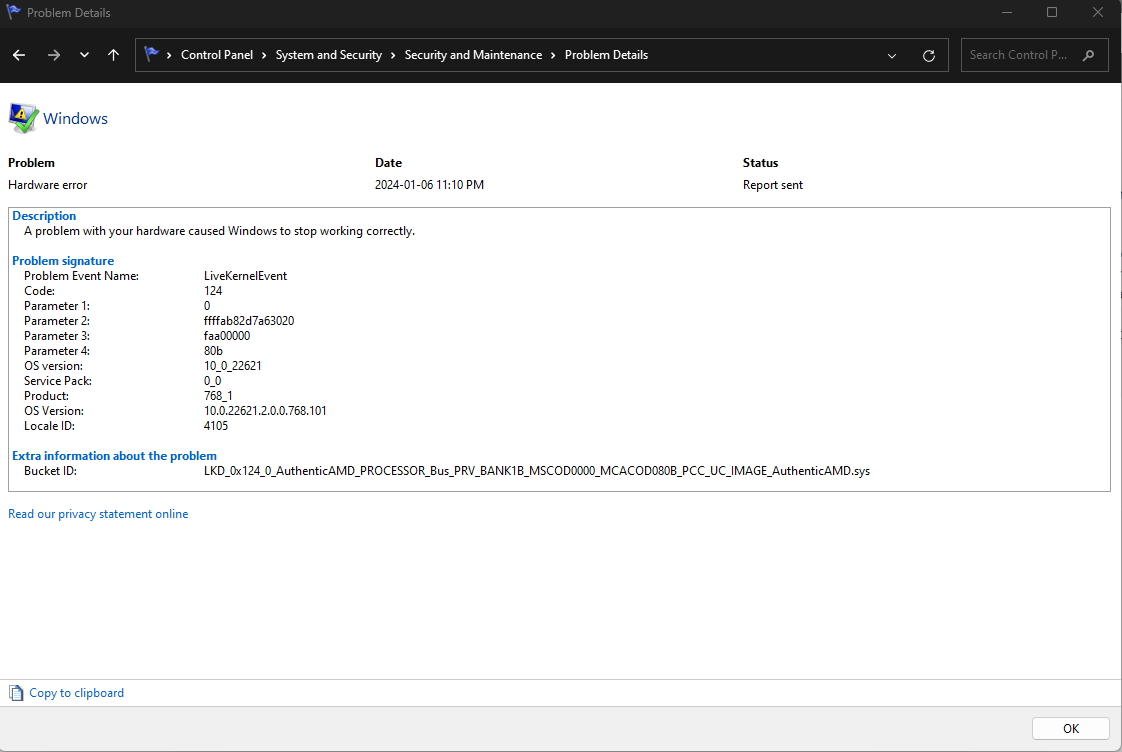Image resolution: width=1122 pixels, height=752 pixels.
Task: Expand chevron after Security and Maintenance
Action: coord(553,55)
